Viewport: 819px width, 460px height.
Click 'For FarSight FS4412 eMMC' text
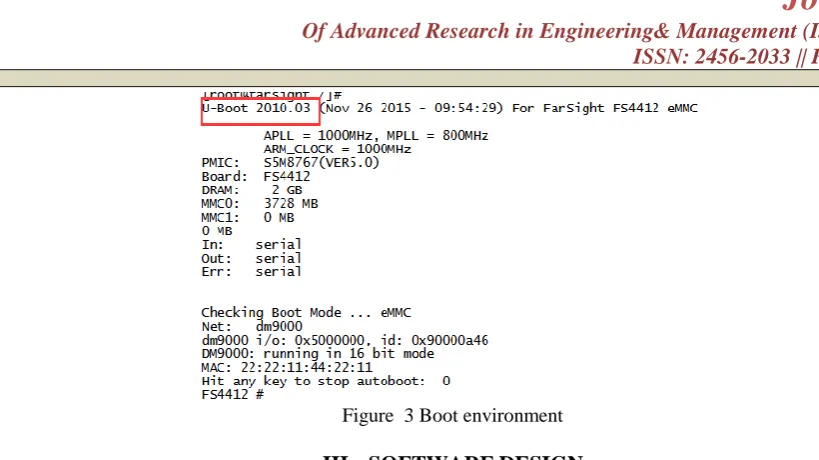coord(605,108)
